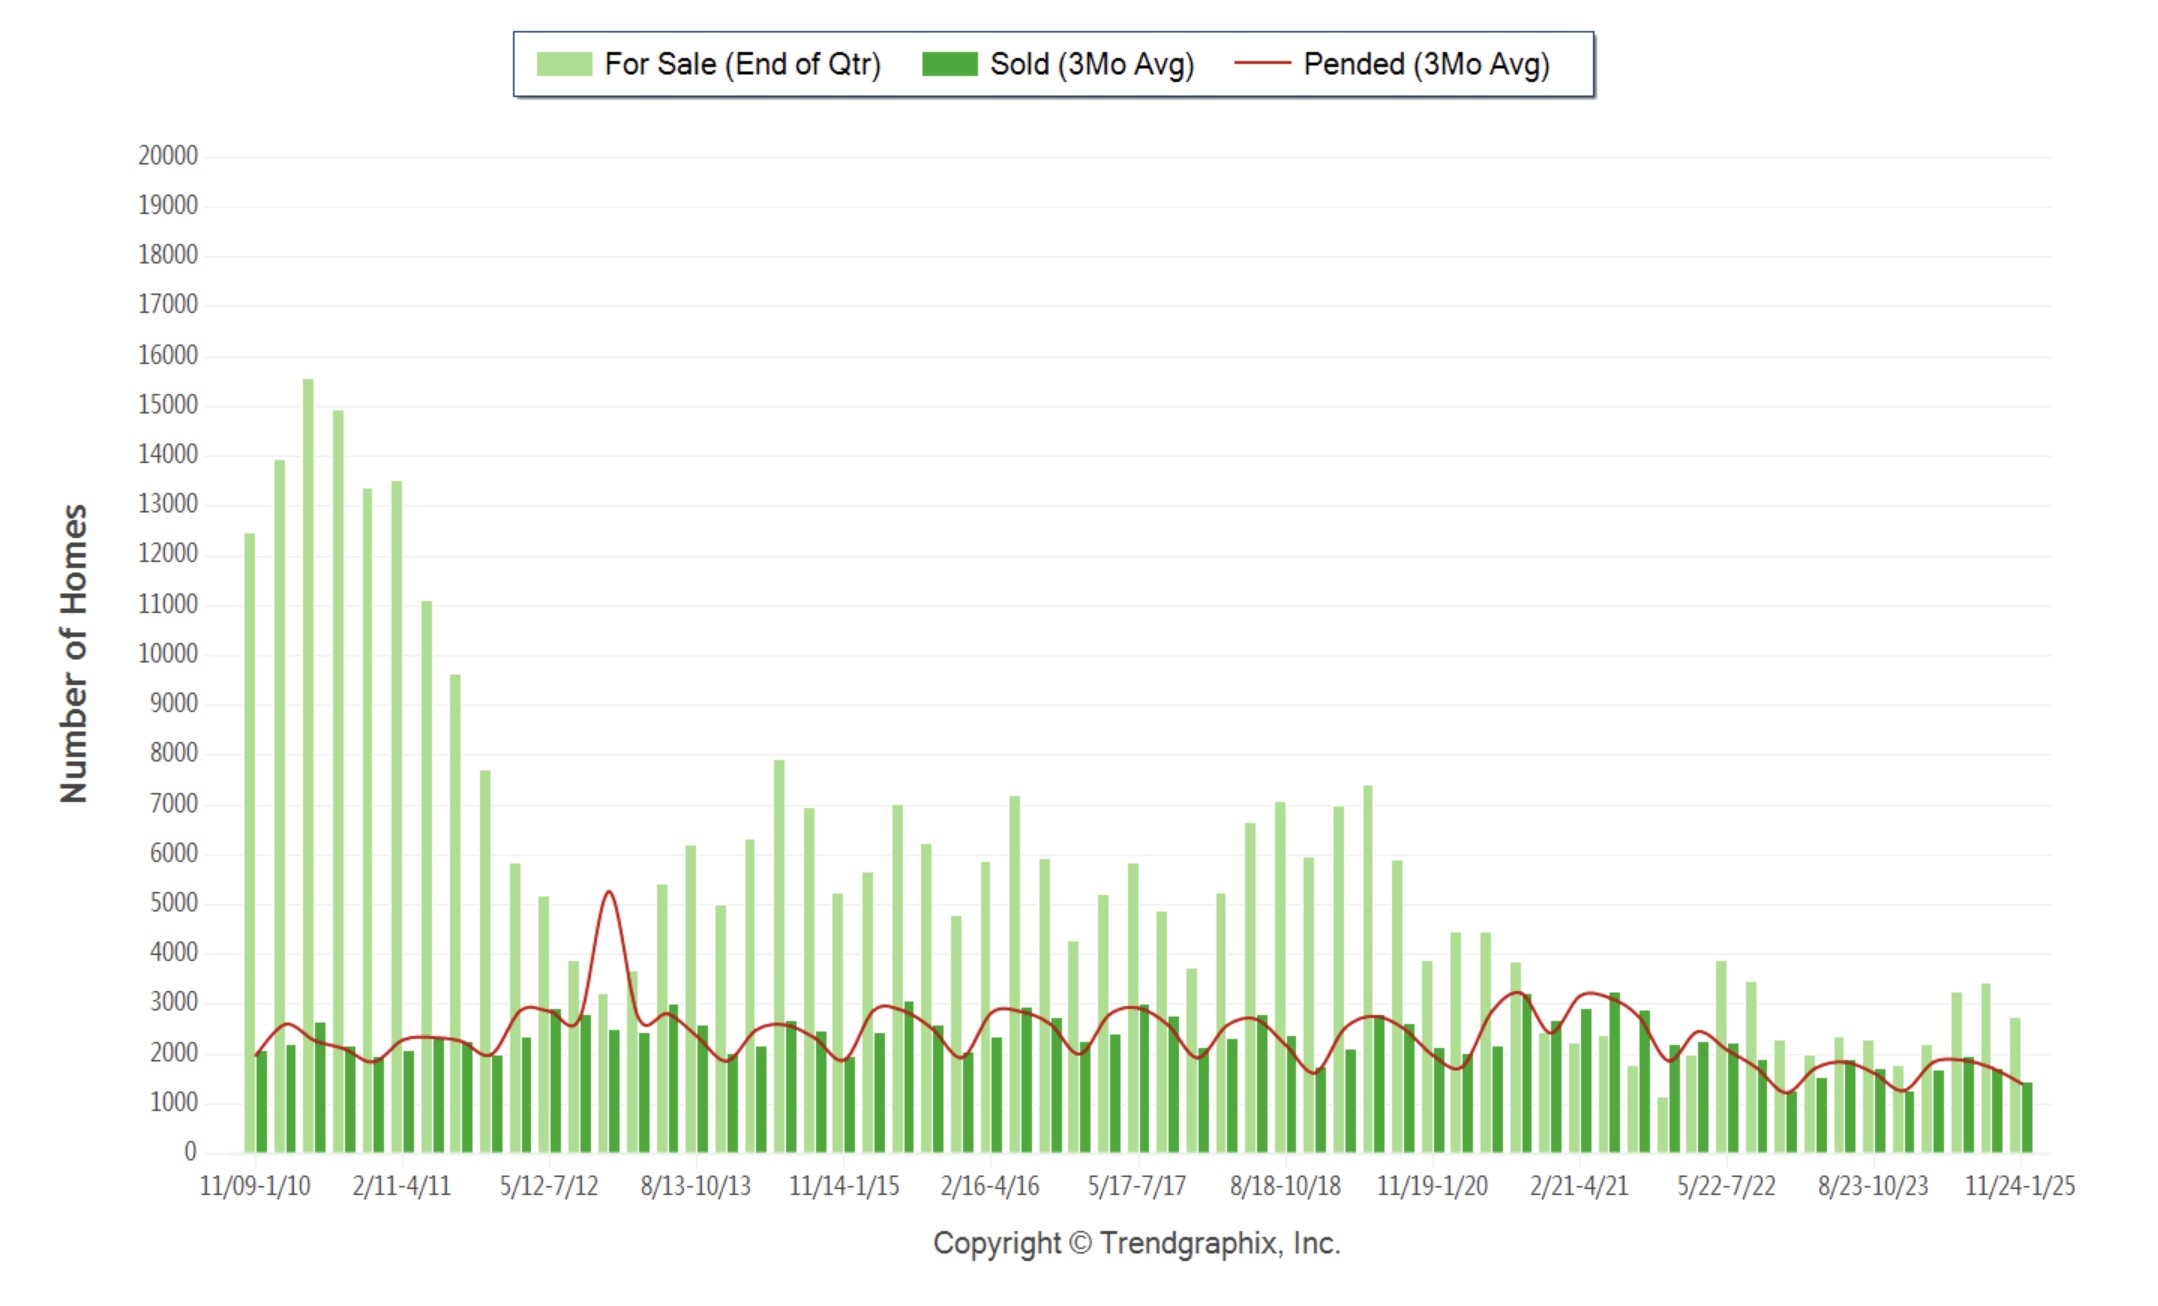Click the 'Number of Homes' axis title
Screen dimensions: 2158x1306
74,653
